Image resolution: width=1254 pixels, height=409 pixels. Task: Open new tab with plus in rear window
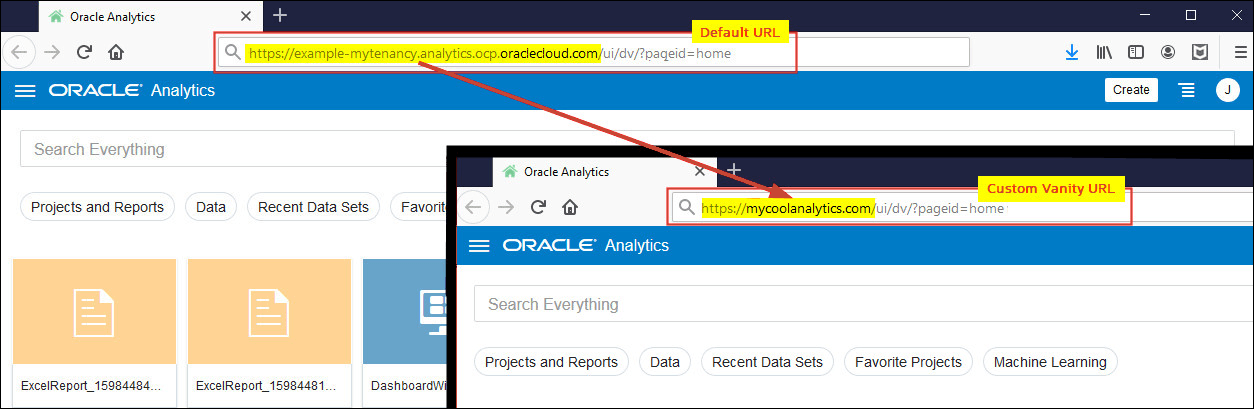click(280, 15)
